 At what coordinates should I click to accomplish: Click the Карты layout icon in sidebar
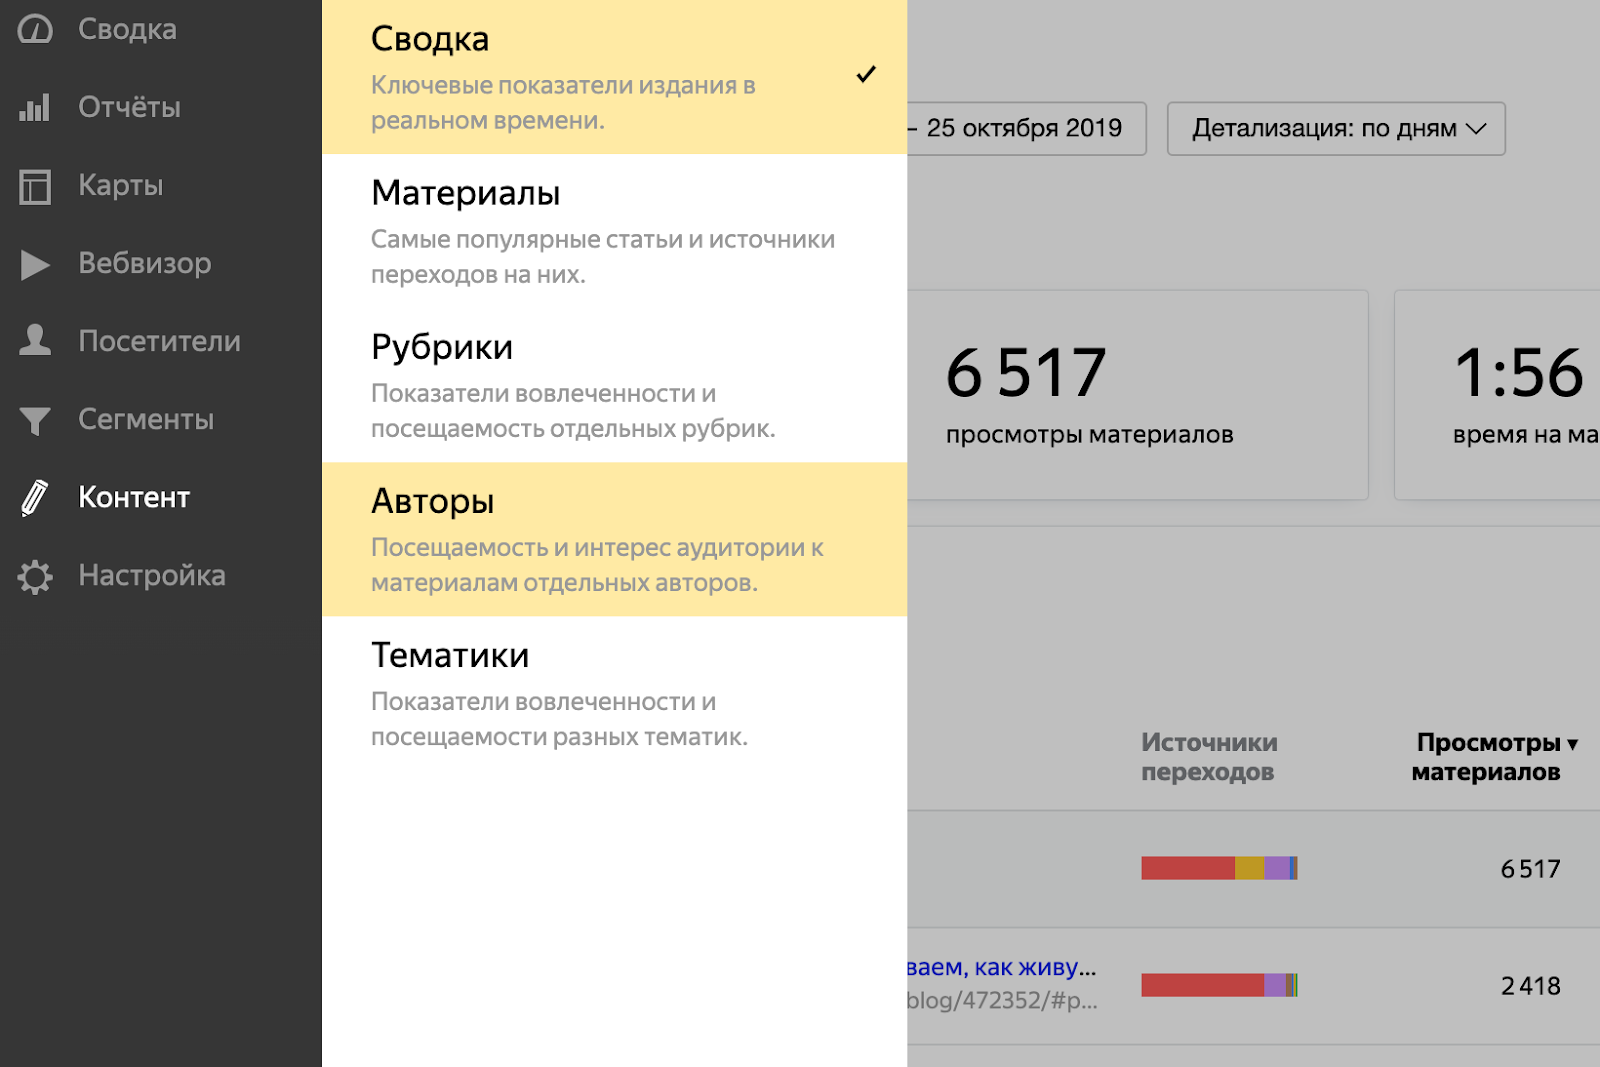[x=36, y=185]
